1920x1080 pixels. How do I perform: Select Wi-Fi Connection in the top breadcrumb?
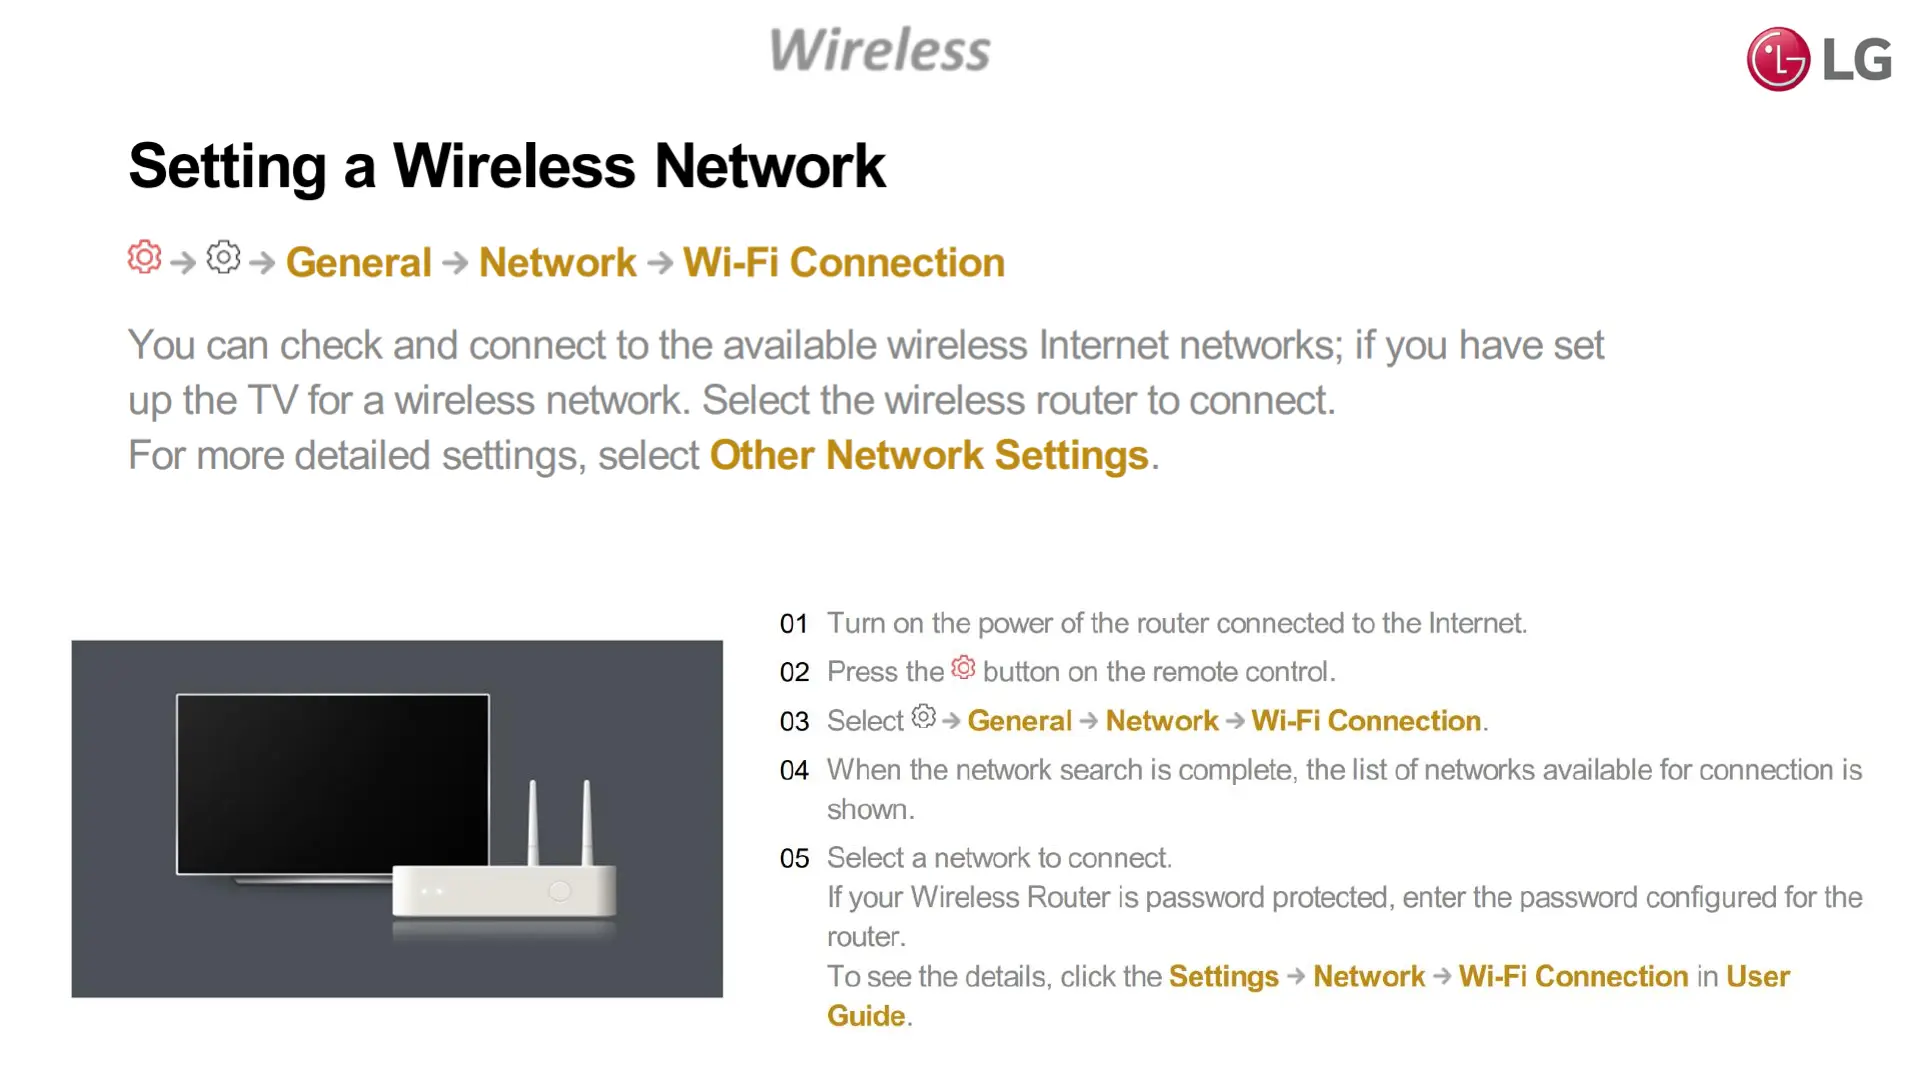[x=844, y=263]
